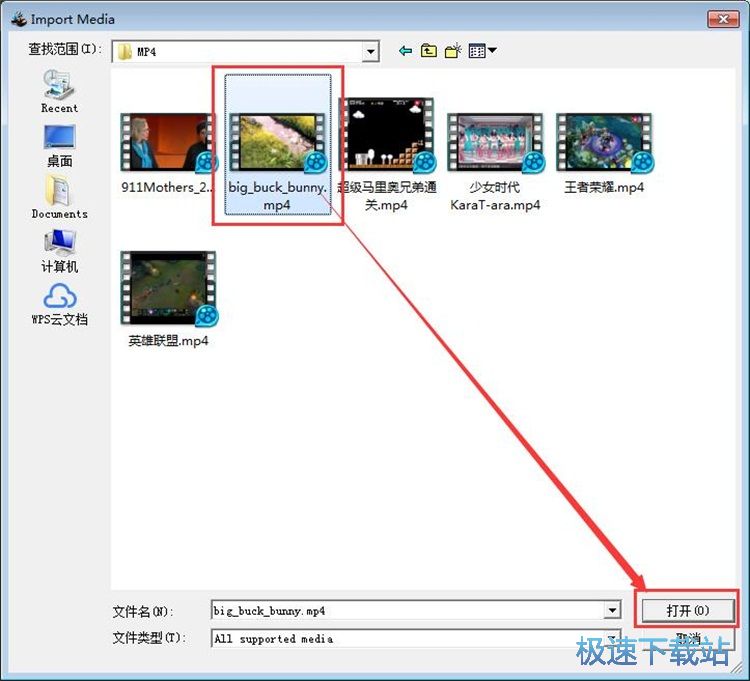Open the Documents shortcut
Image resolution: width=750 pixels, height=681 pixels.
59,197
